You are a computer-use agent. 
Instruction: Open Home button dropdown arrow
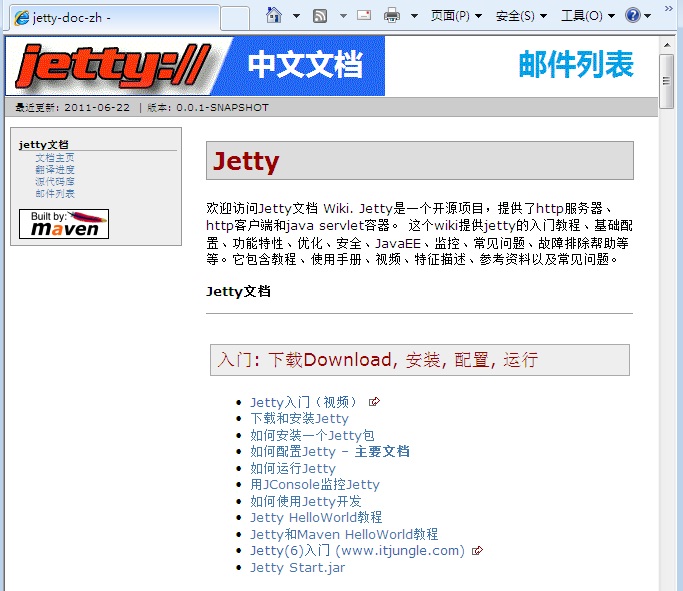296,16
